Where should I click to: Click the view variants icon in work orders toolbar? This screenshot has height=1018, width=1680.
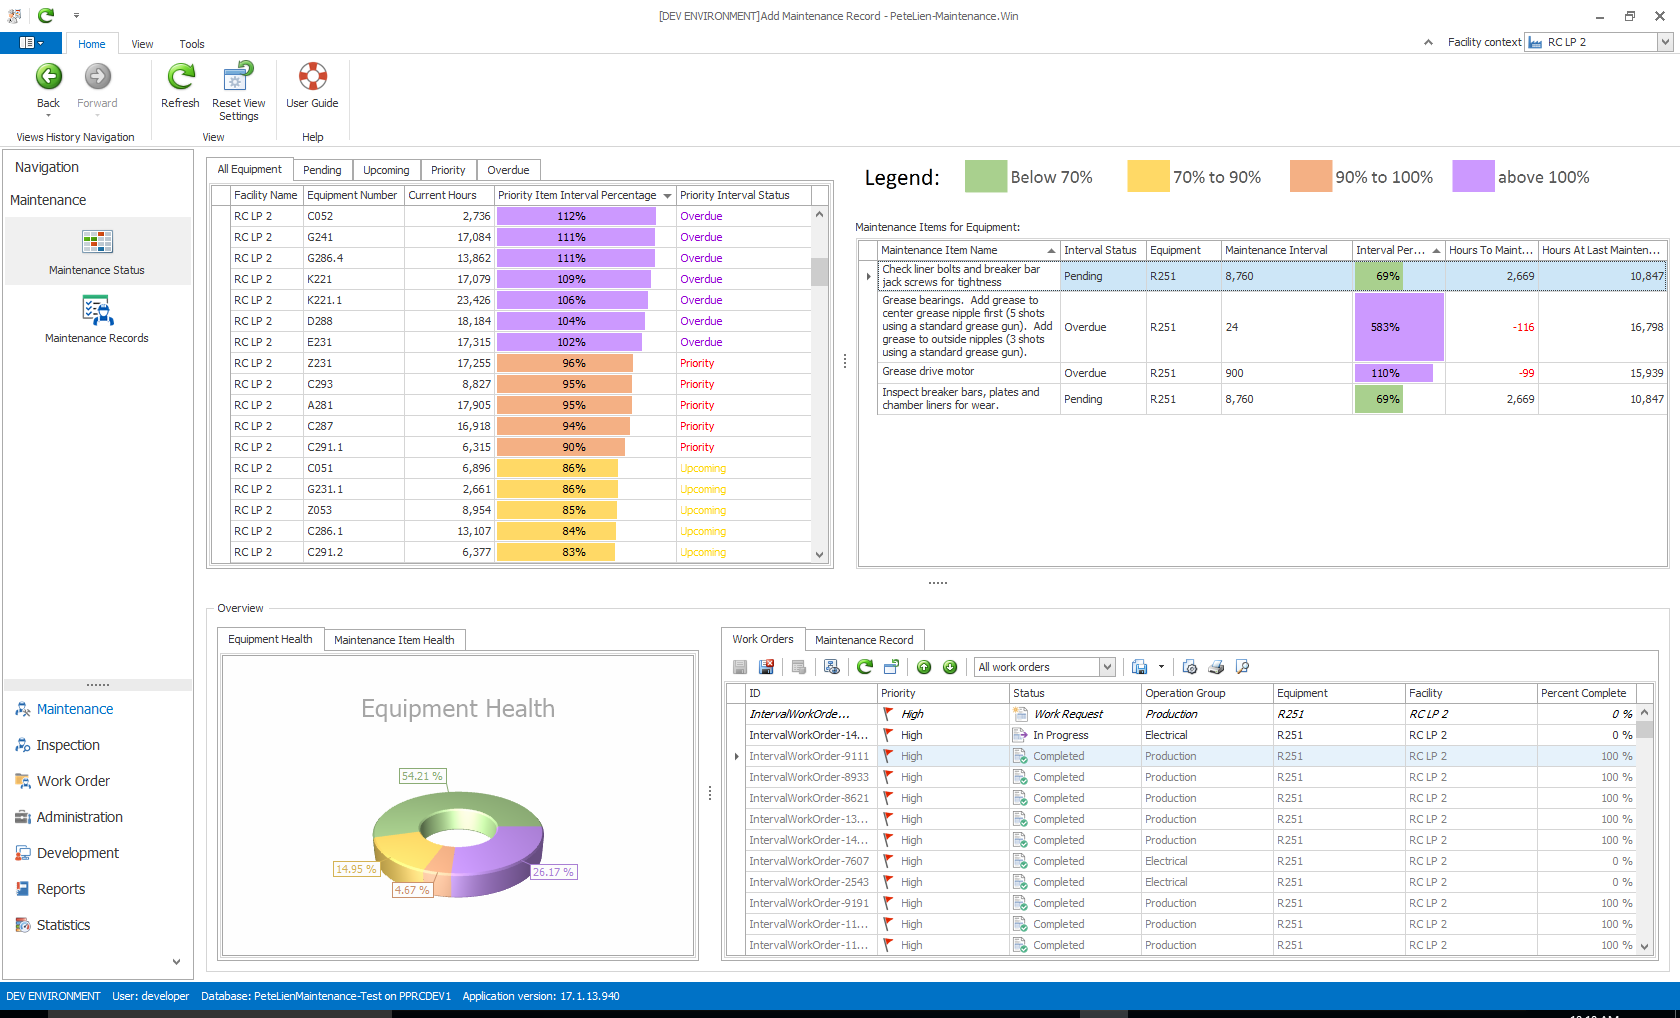pos(831,667)
